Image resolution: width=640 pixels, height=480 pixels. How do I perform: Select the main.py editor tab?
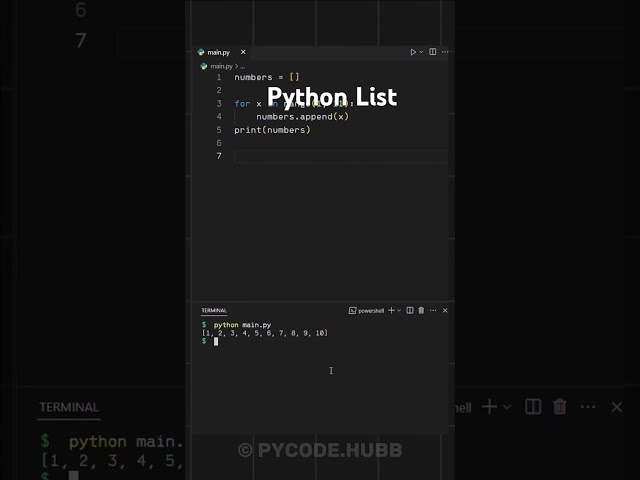tap(219, 52)
